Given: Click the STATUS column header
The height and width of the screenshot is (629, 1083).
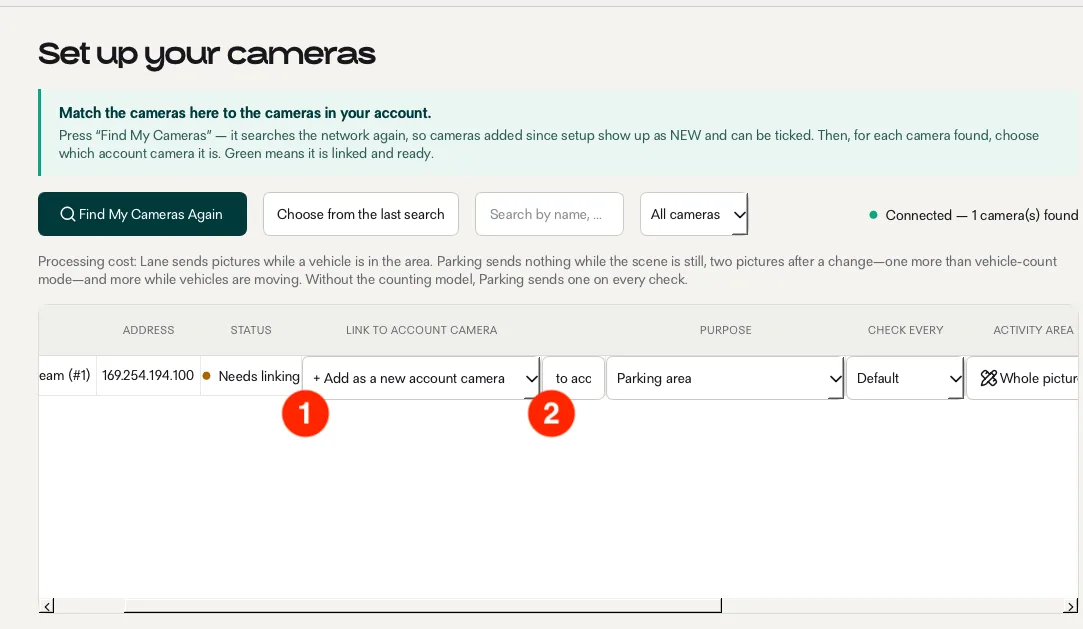Looking at the screenshot, I should tap(251, 330).
